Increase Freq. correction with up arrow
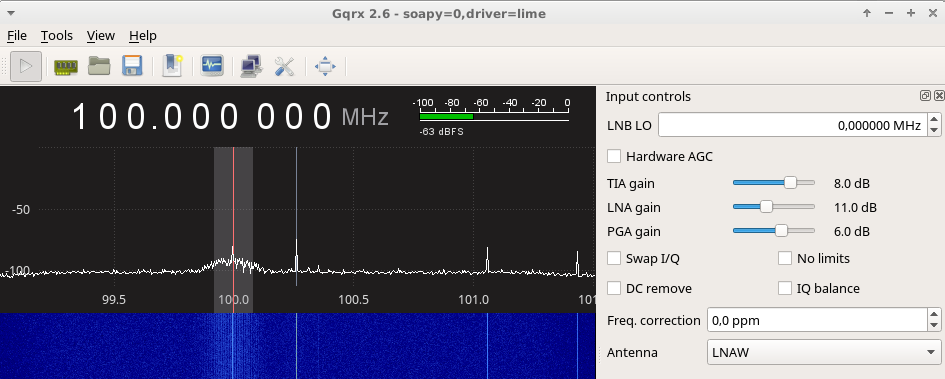 [x=934, y=315]
